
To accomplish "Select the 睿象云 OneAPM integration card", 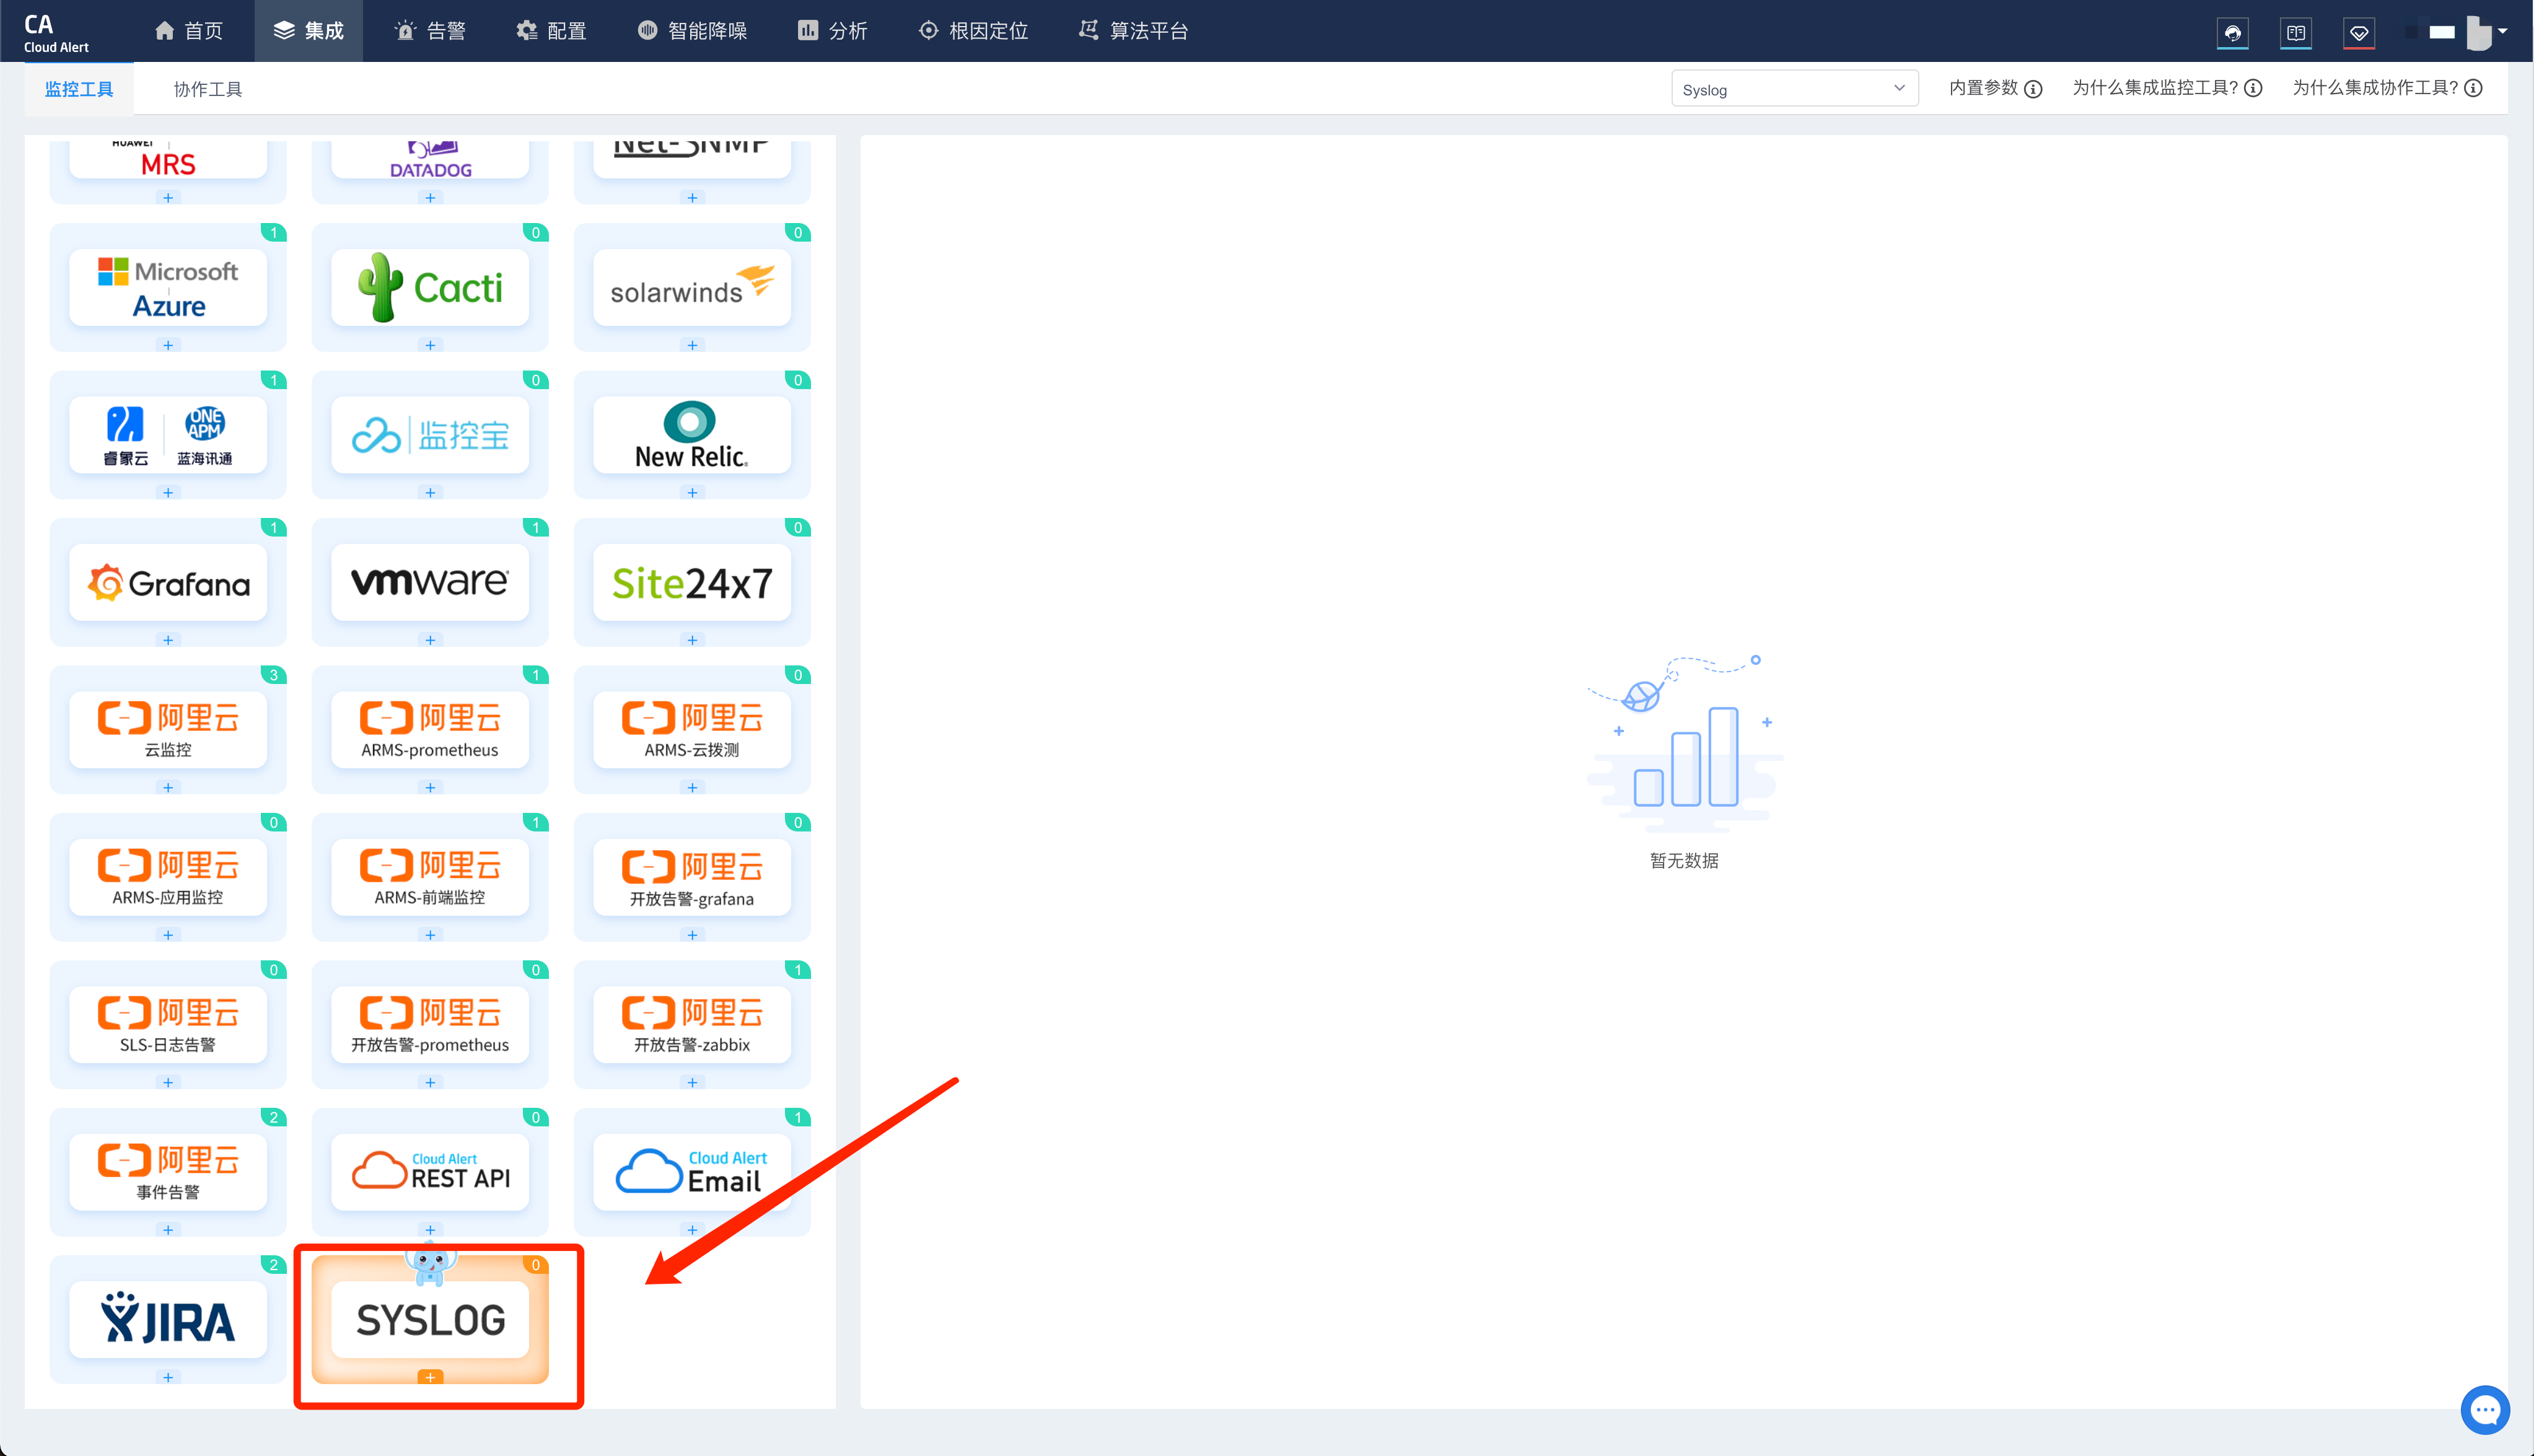I will [168, 435].
